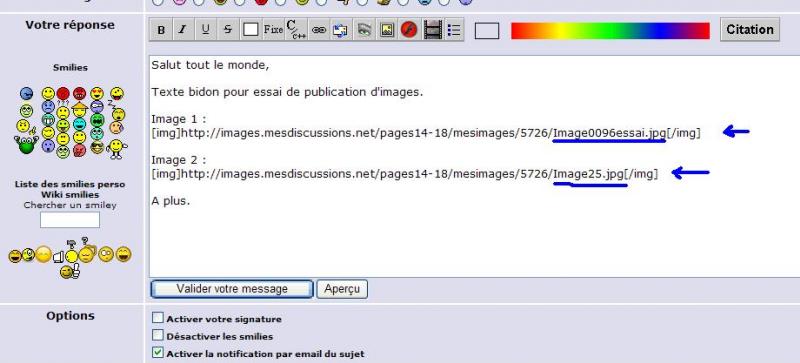The width and height of the screenshot is (800, 363).
Task: Apply strikethrough formatting with S button
Action: tap(228, 30)
